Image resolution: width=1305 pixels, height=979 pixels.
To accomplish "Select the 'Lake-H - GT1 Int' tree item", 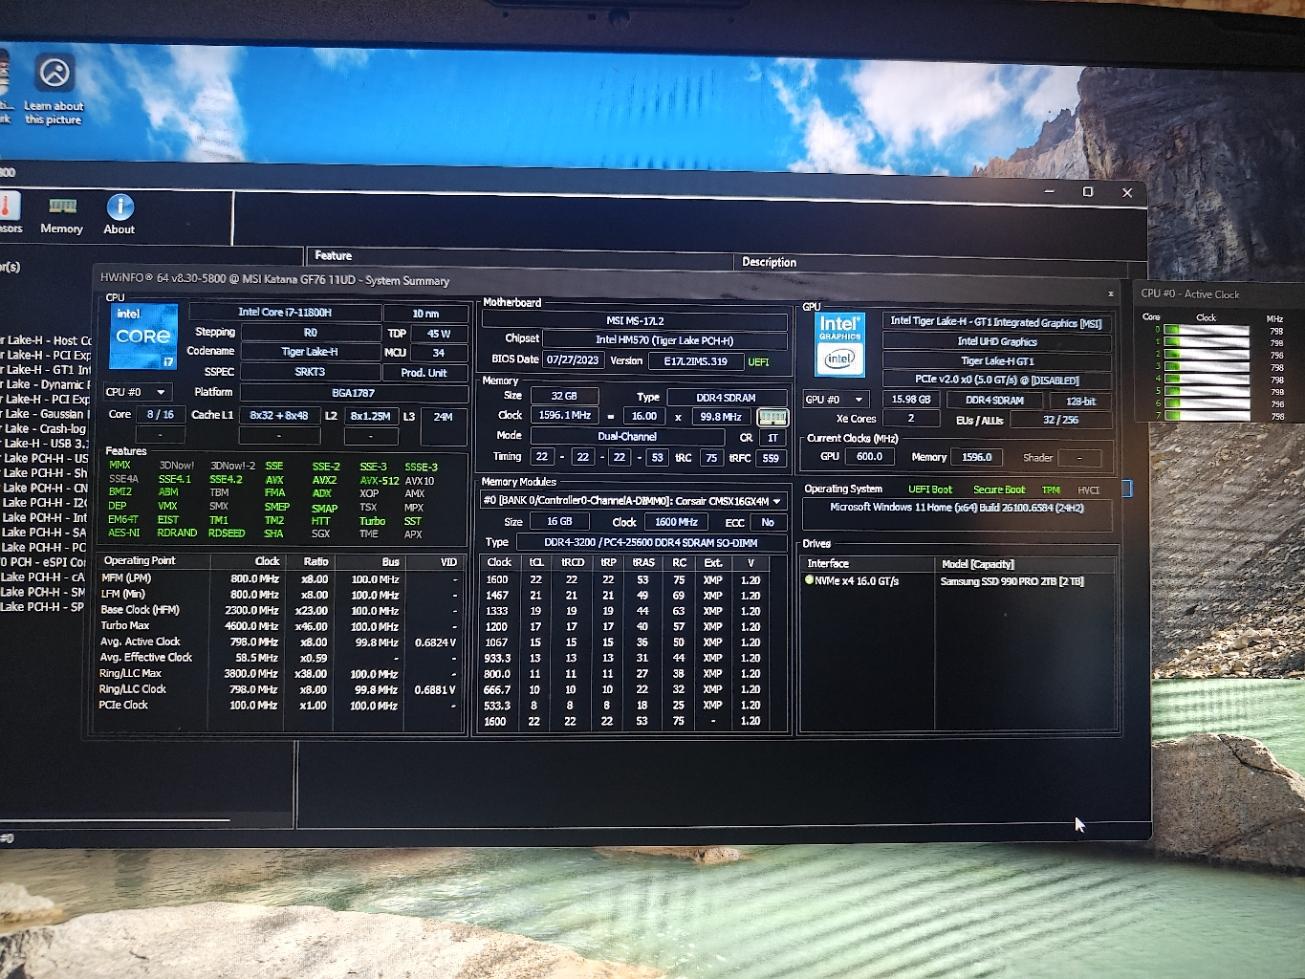I will (45, 370).
